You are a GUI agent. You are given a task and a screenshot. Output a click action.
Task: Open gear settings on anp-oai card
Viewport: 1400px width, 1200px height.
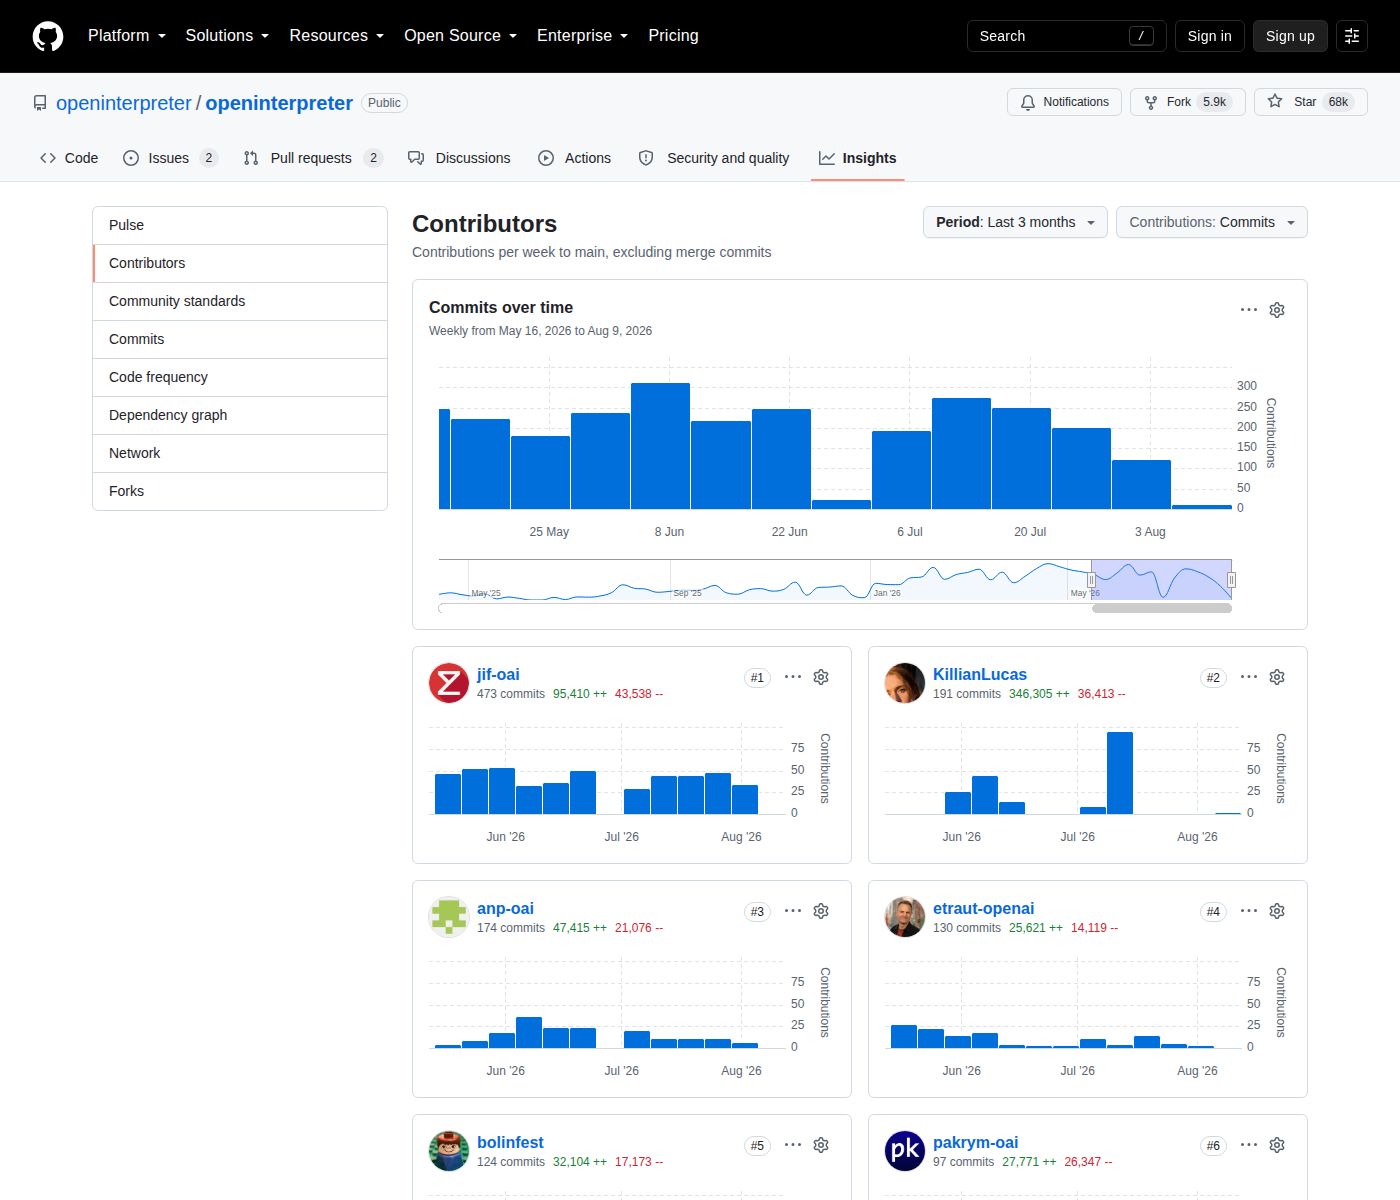[x=821, y=911]
